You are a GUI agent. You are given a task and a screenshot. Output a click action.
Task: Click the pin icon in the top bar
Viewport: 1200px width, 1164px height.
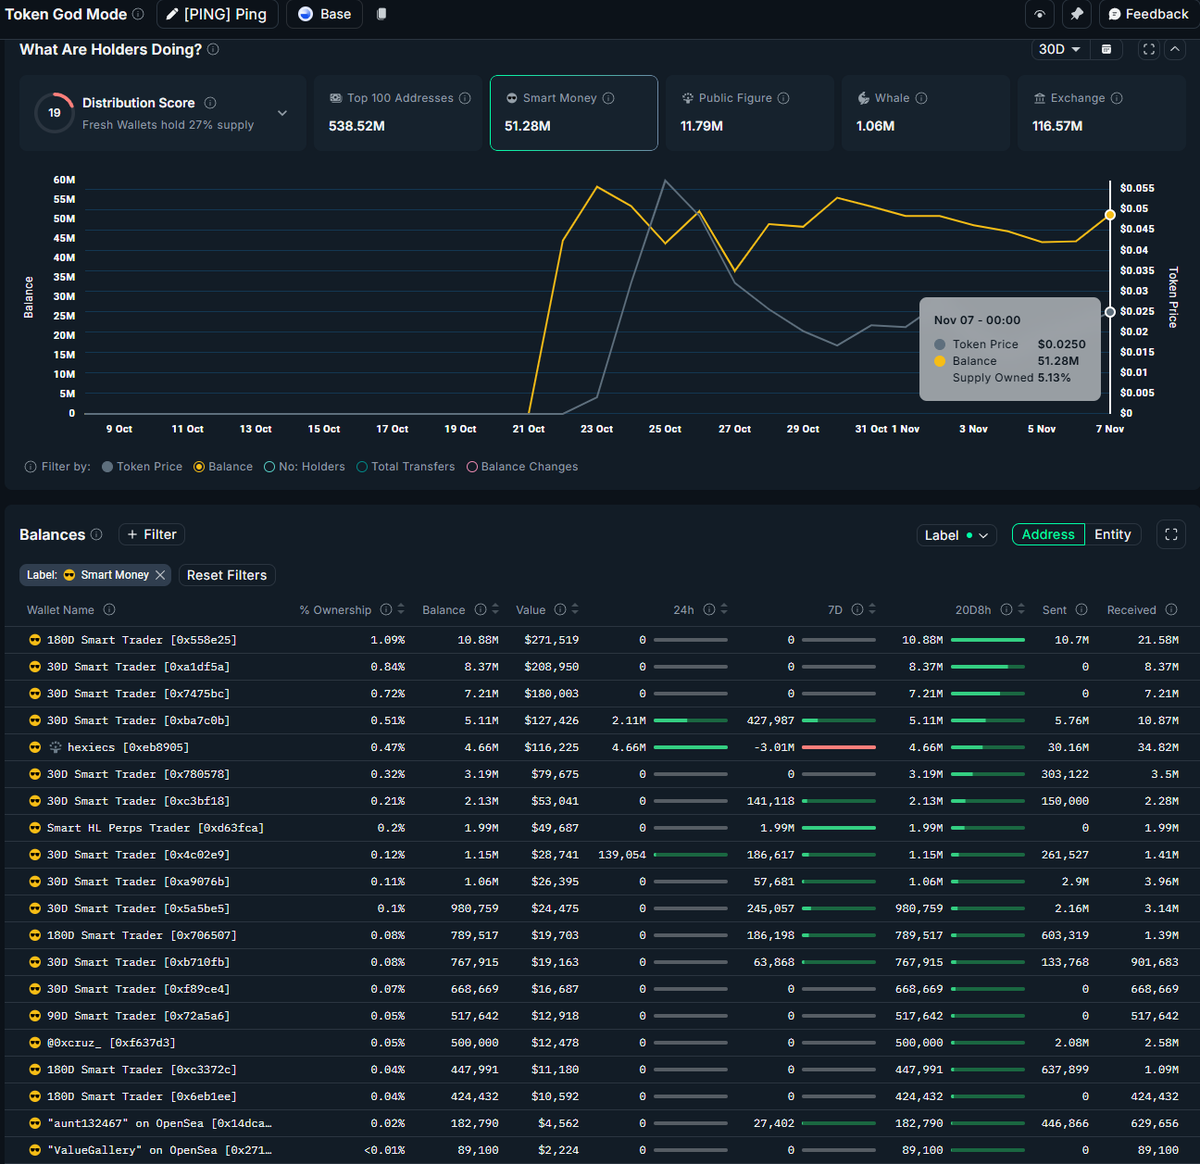point(1075,14)
